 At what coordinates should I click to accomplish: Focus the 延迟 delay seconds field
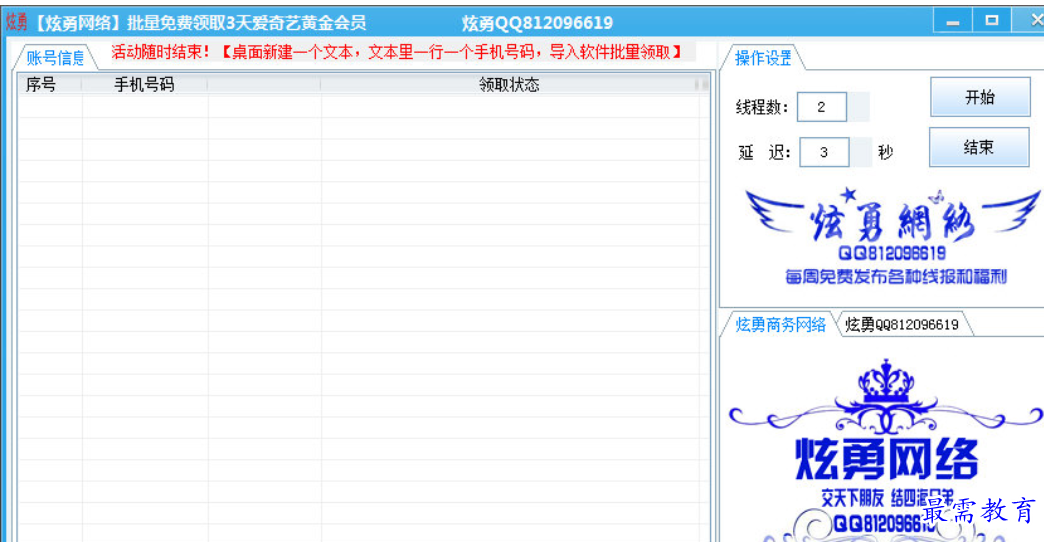(824, 152)
